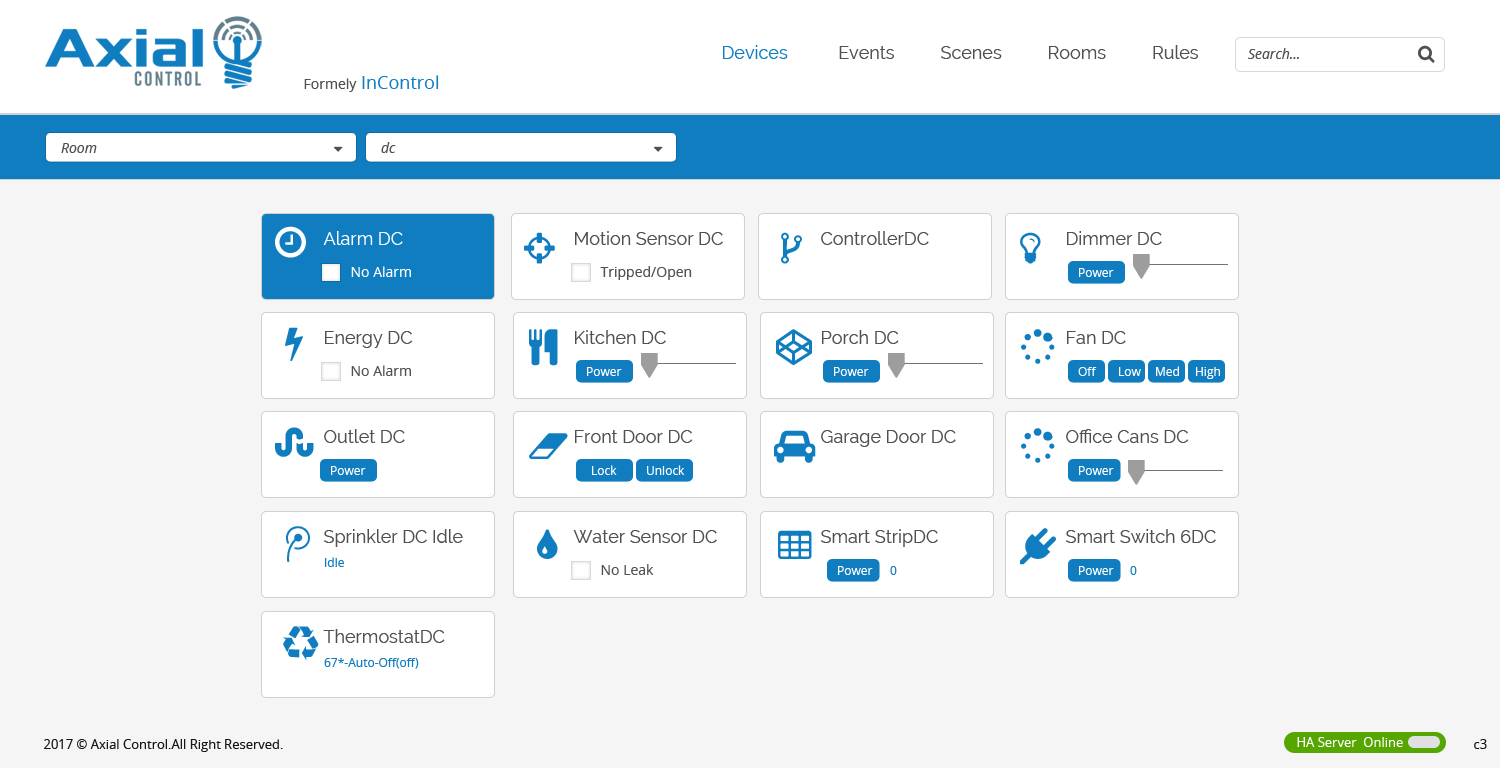Click the Alarm DC clock icon
Image resolution: width=1500 pixels, height=768 pixels.
290,242
